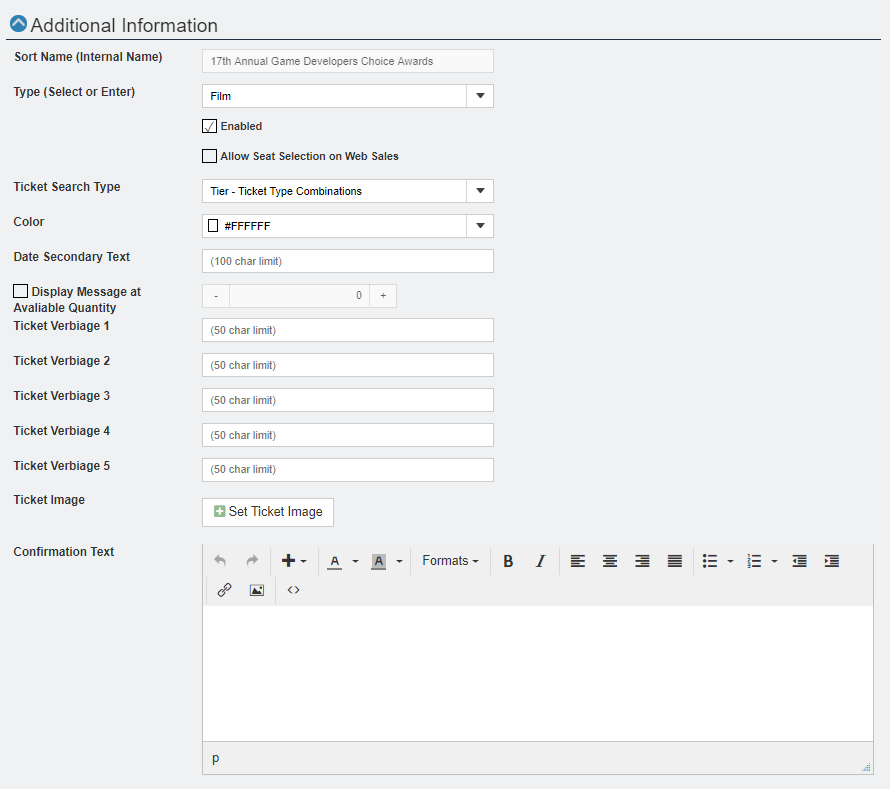Viewport: 890px width, 789px height.
Task: Click the Set Ticket Image button
Action: tap(267, 511)
